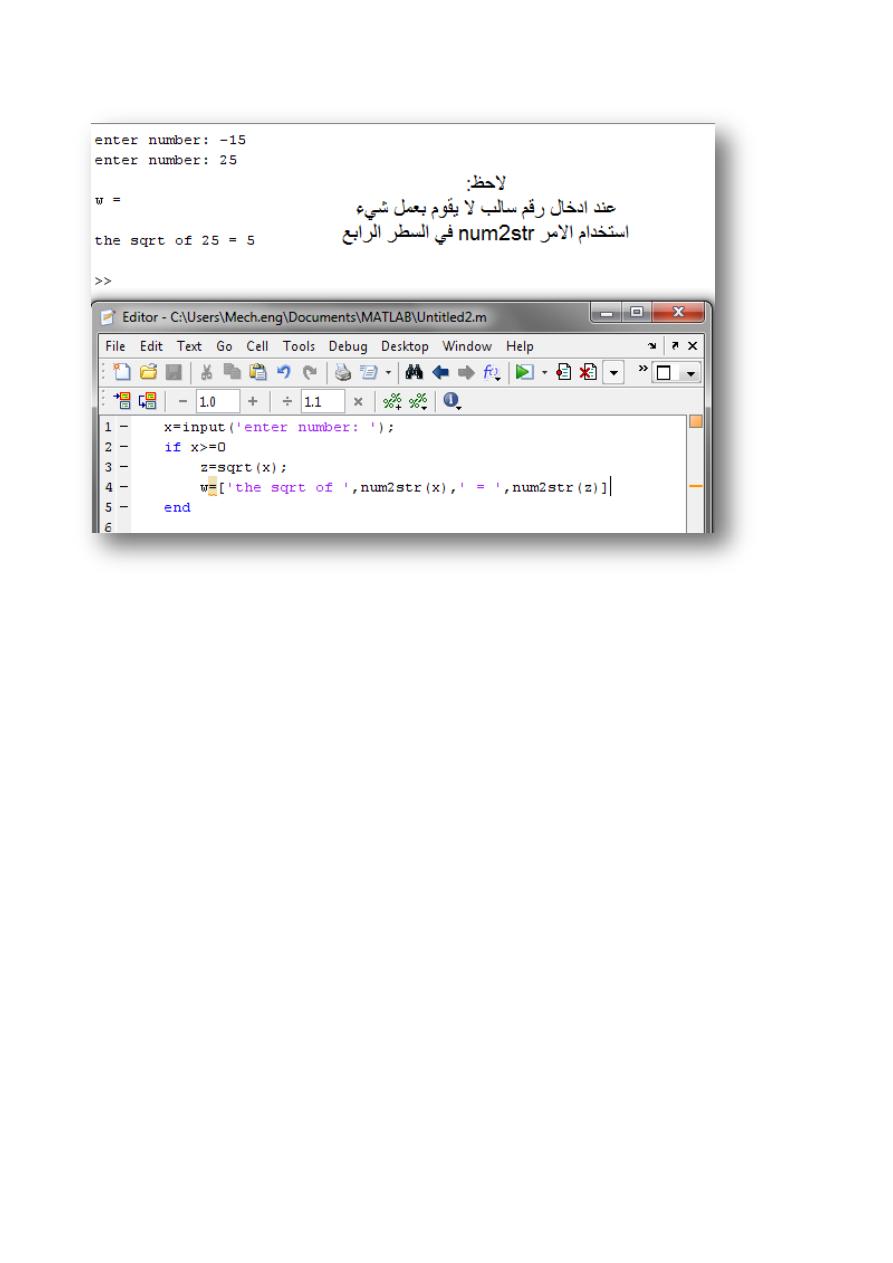Create a new M-file with toolbar icon
Image resolution: width=893 pixels, height=1263 pixels.
click(122, 372)
